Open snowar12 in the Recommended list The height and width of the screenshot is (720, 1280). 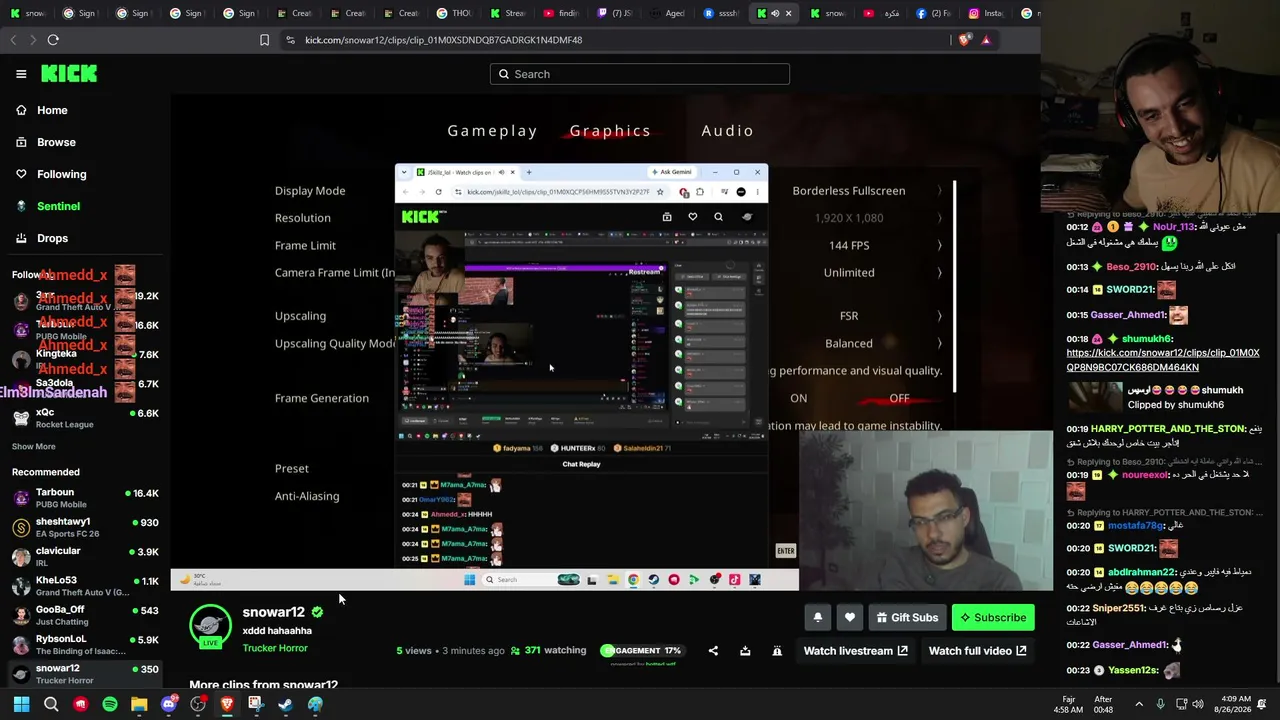85,674
